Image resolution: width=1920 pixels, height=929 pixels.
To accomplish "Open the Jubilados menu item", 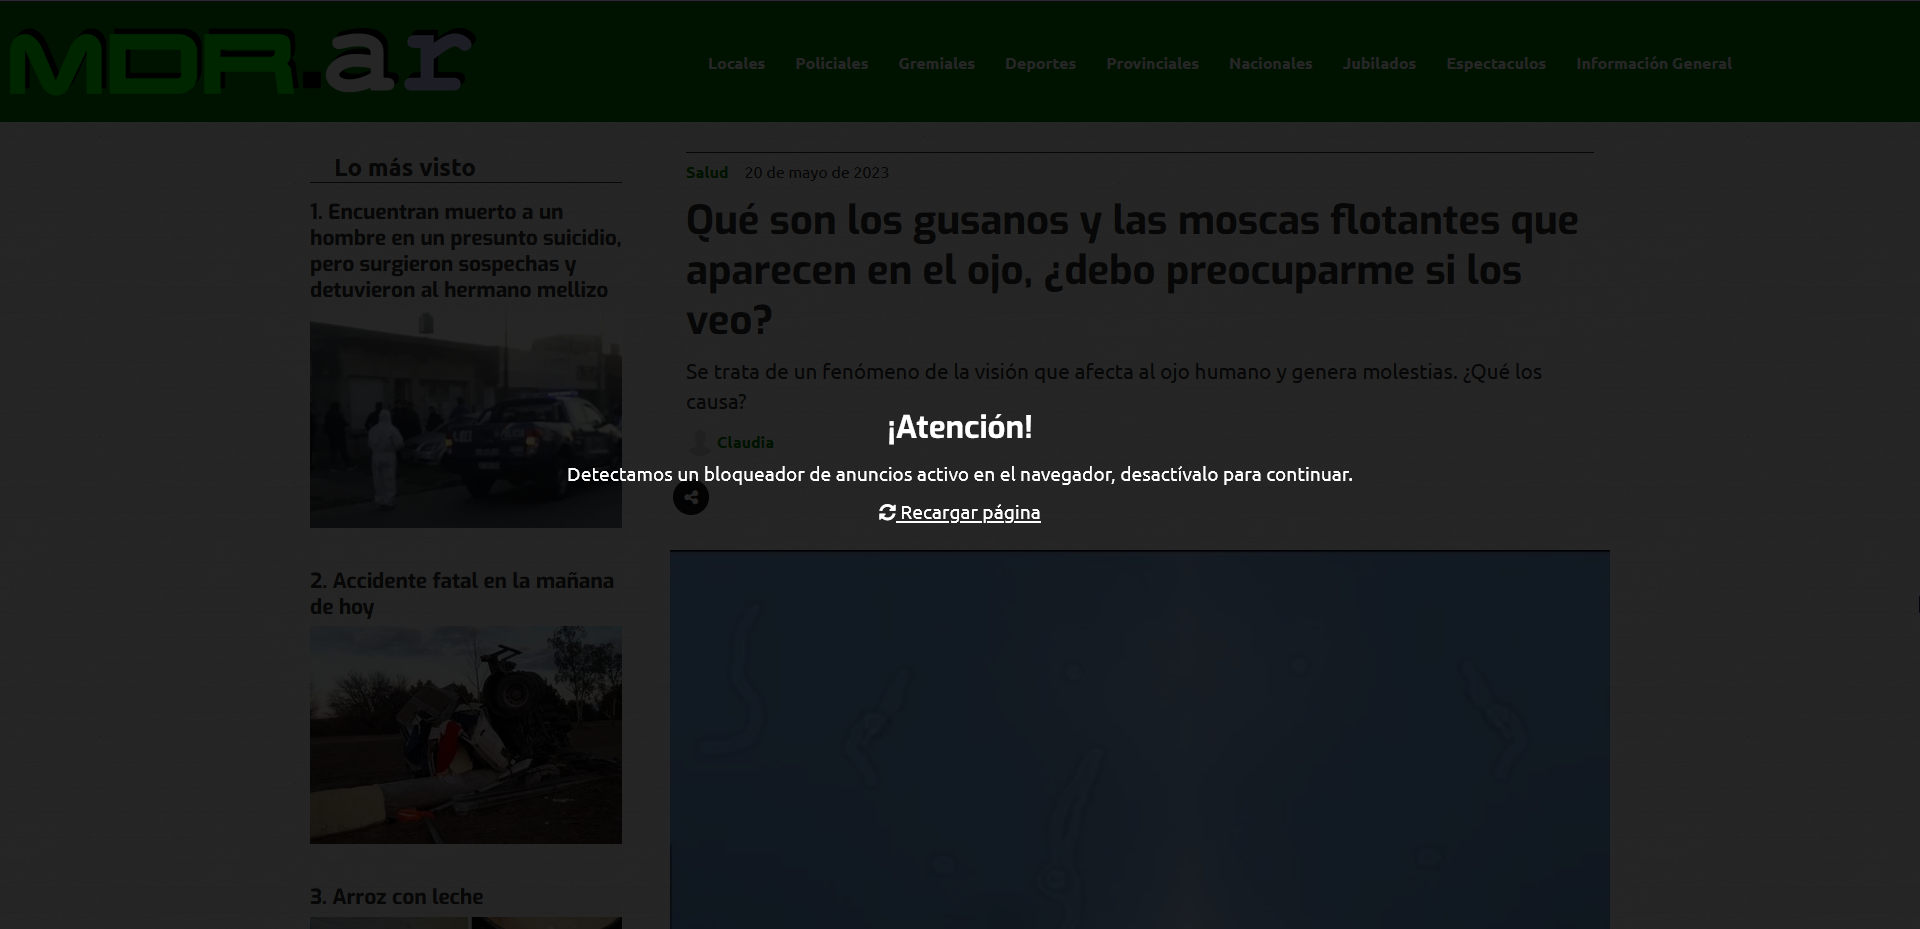I will (x=1379, y=63).
